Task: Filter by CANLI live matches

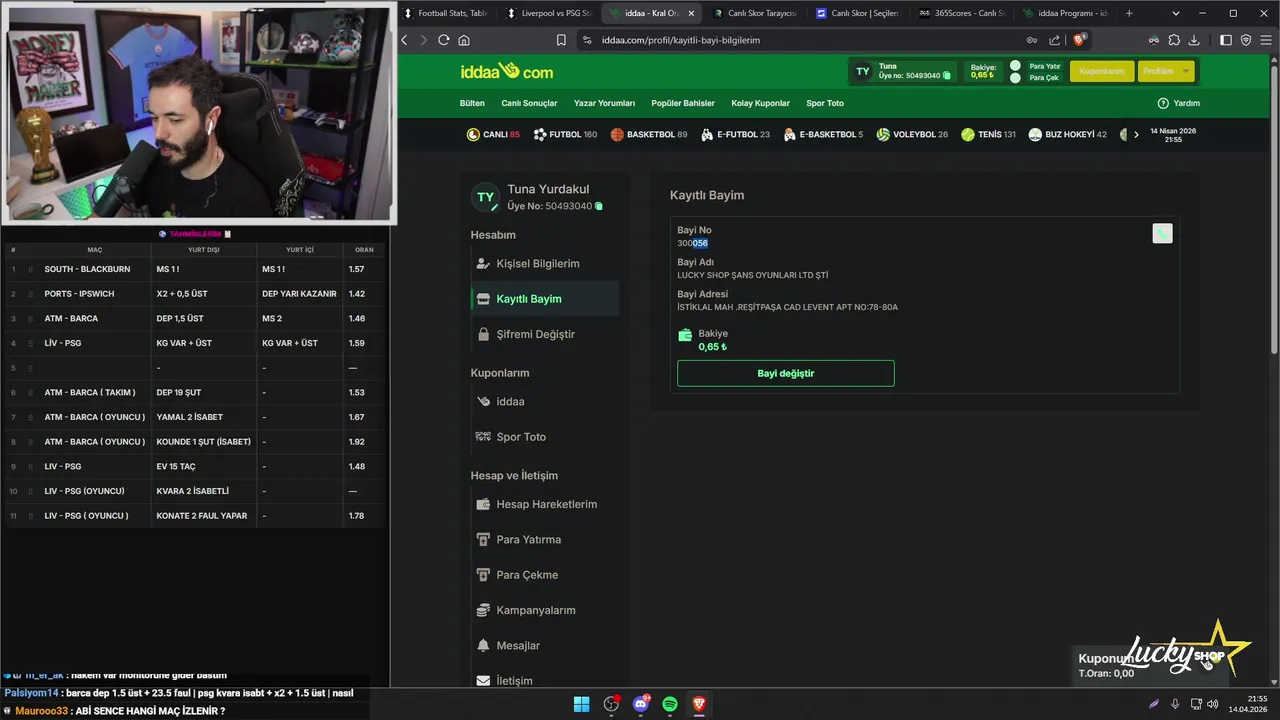Action: (x=493, y=134)
